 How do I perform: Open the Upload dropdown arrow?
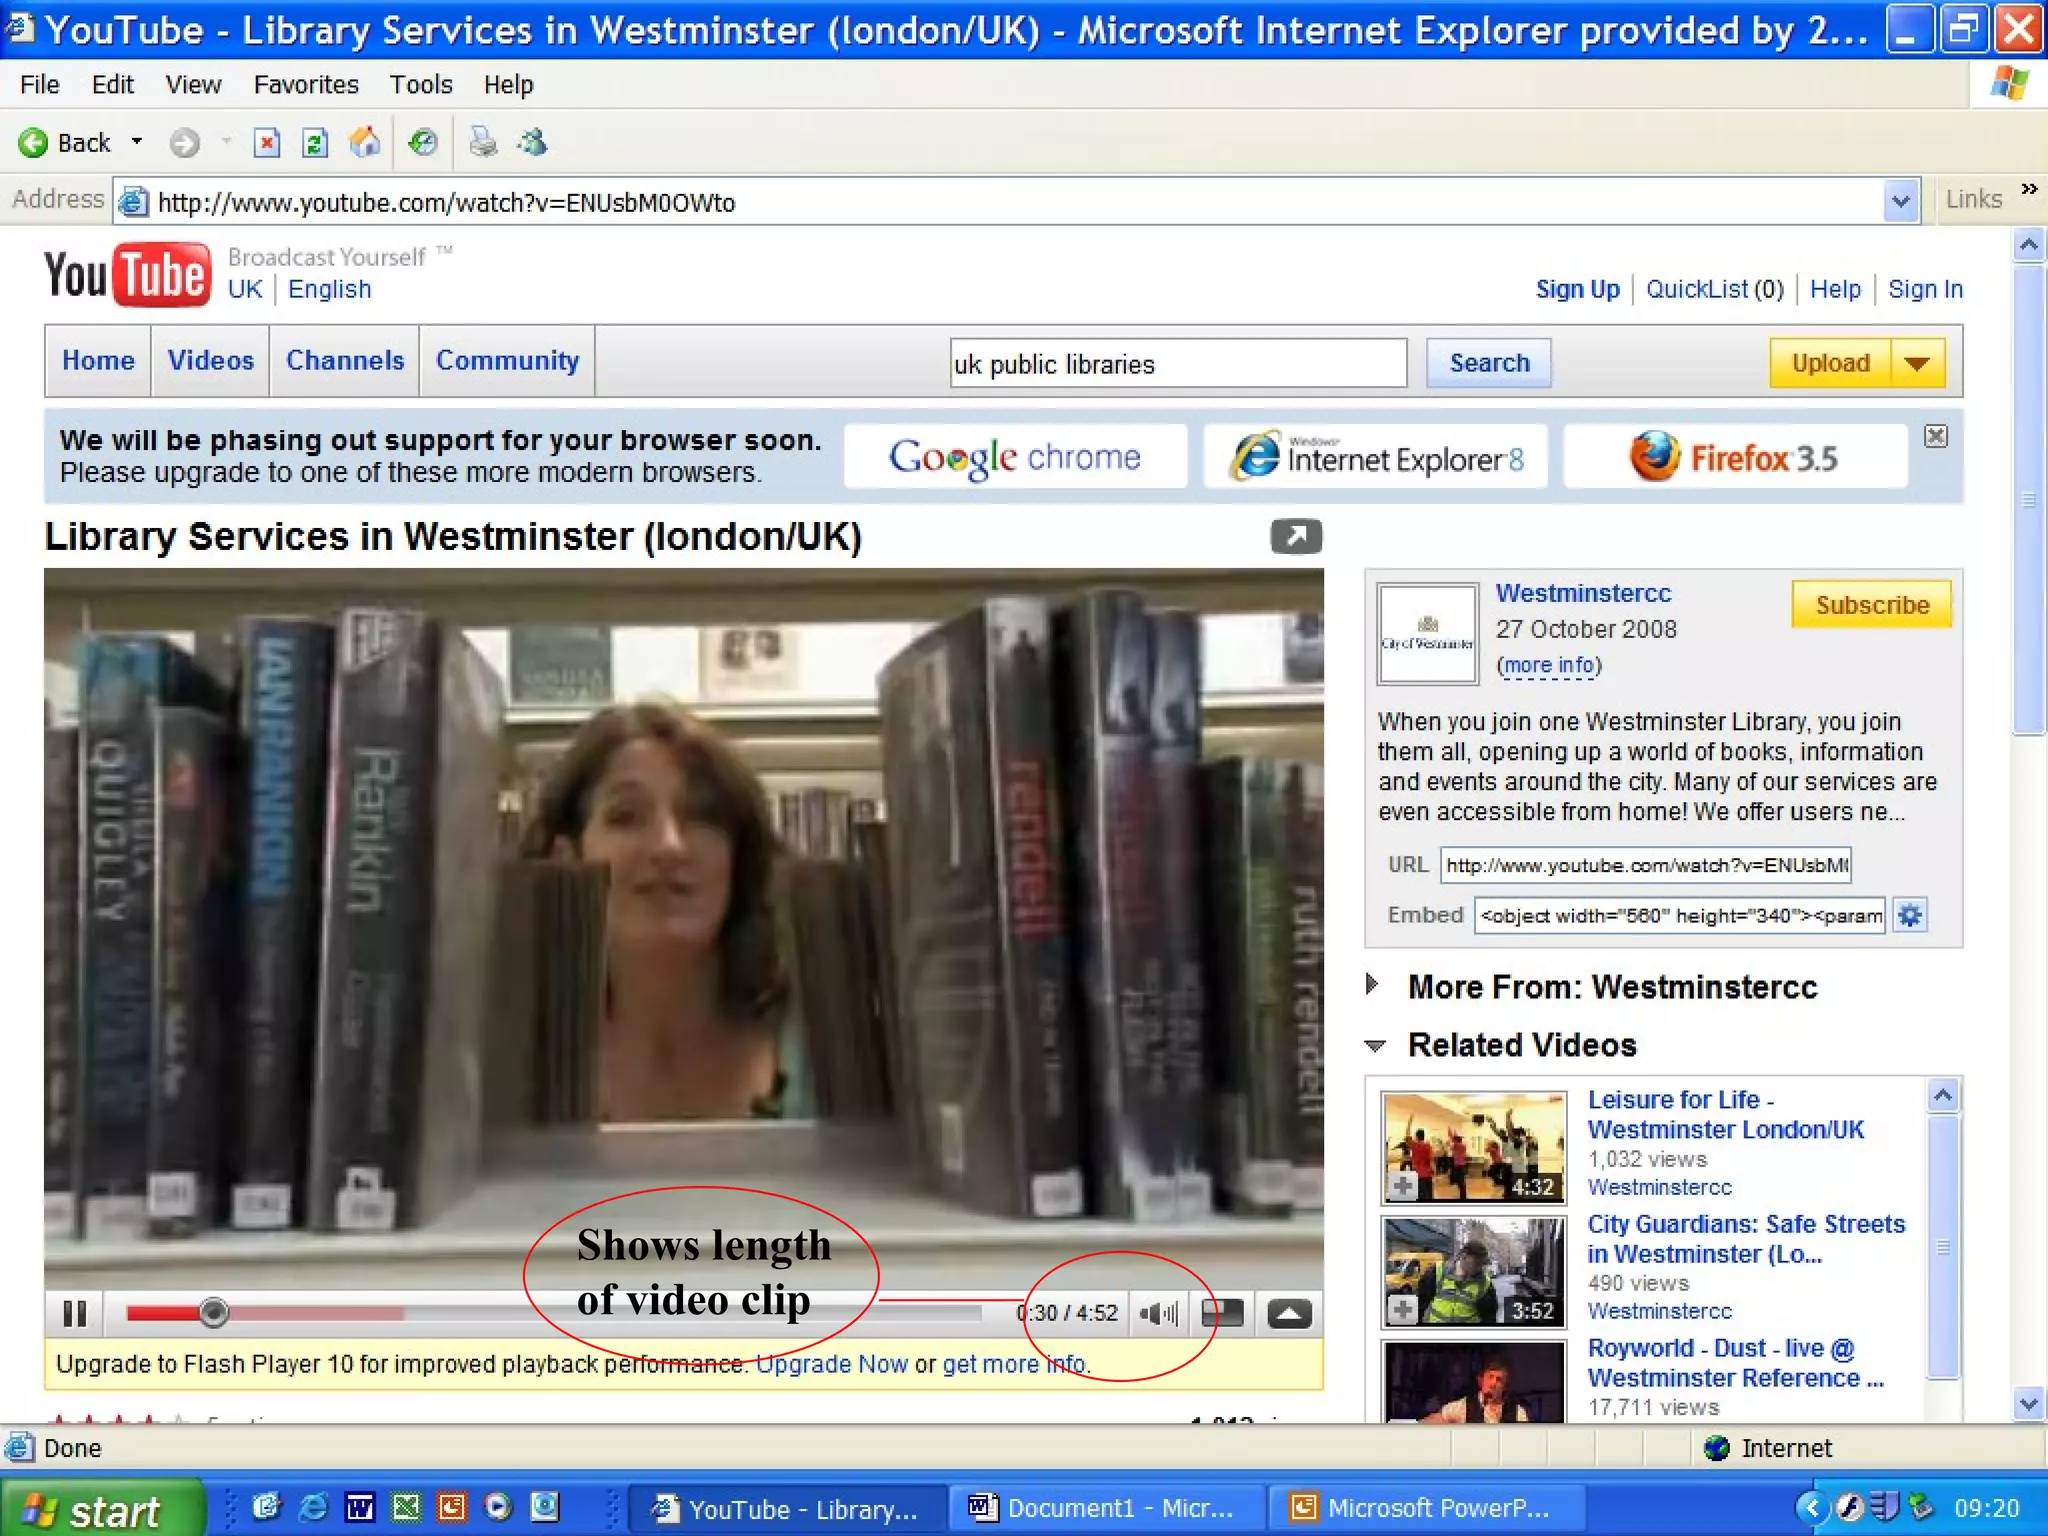(x=1917, y=363)
